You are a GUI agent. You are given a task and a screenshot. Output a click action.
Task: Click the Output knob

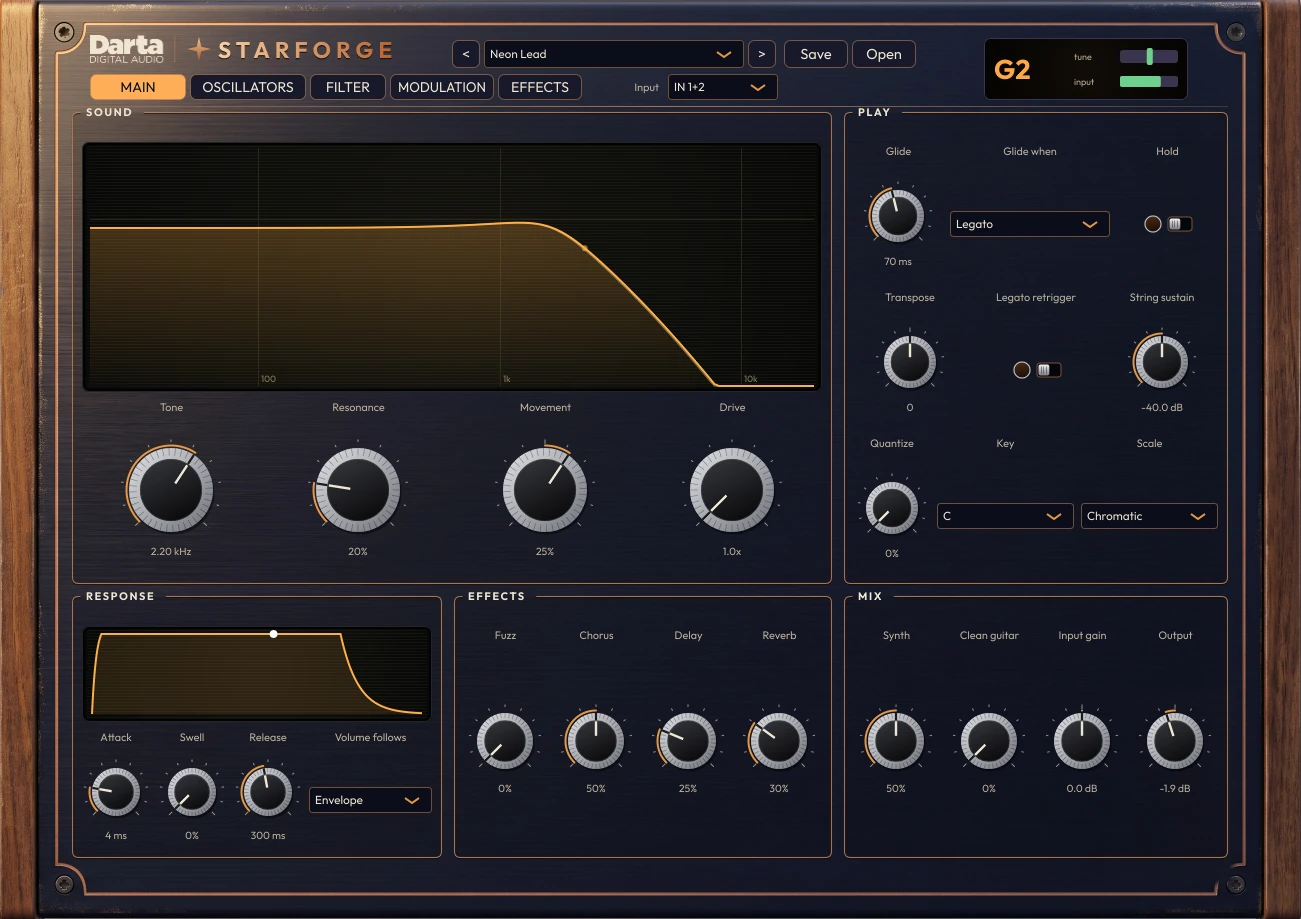pyautogui.click(x=1175, y=741)
